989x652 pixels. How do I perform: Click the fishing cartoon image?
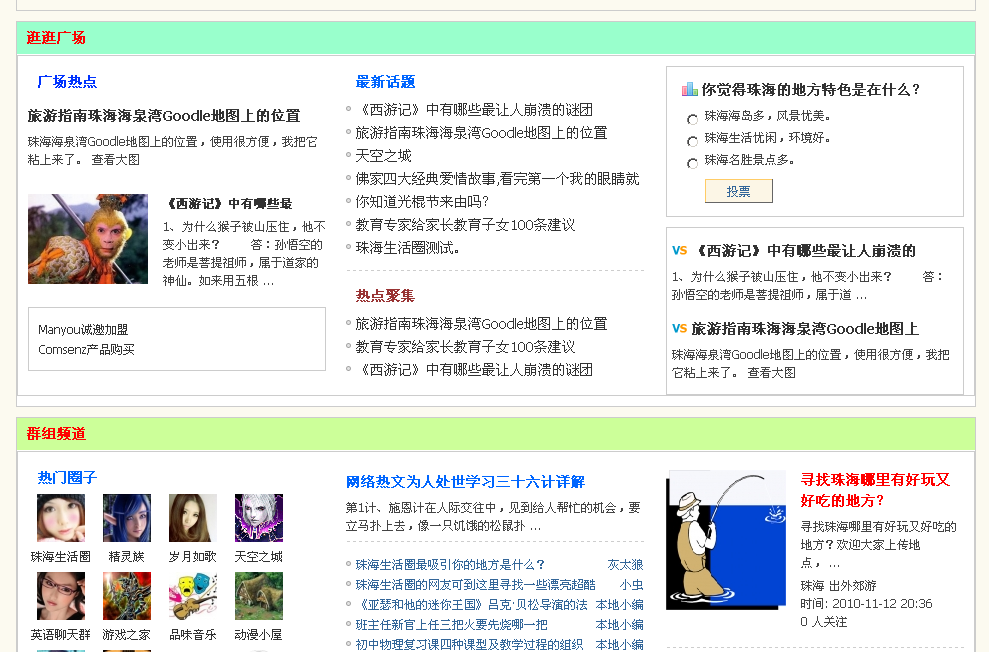[725, 538]
